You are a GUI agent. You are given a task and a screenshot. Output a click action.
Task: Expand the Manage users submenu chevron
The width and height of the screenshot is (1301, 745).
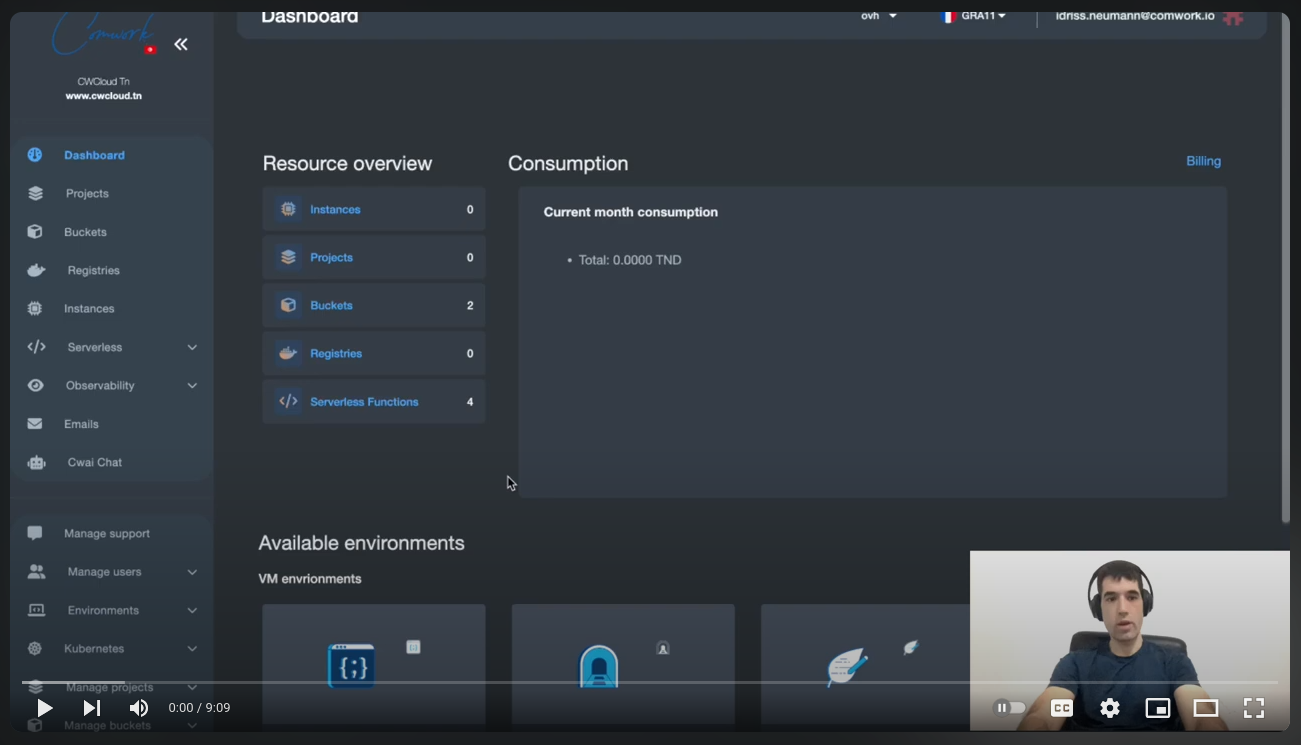[192, 572]
